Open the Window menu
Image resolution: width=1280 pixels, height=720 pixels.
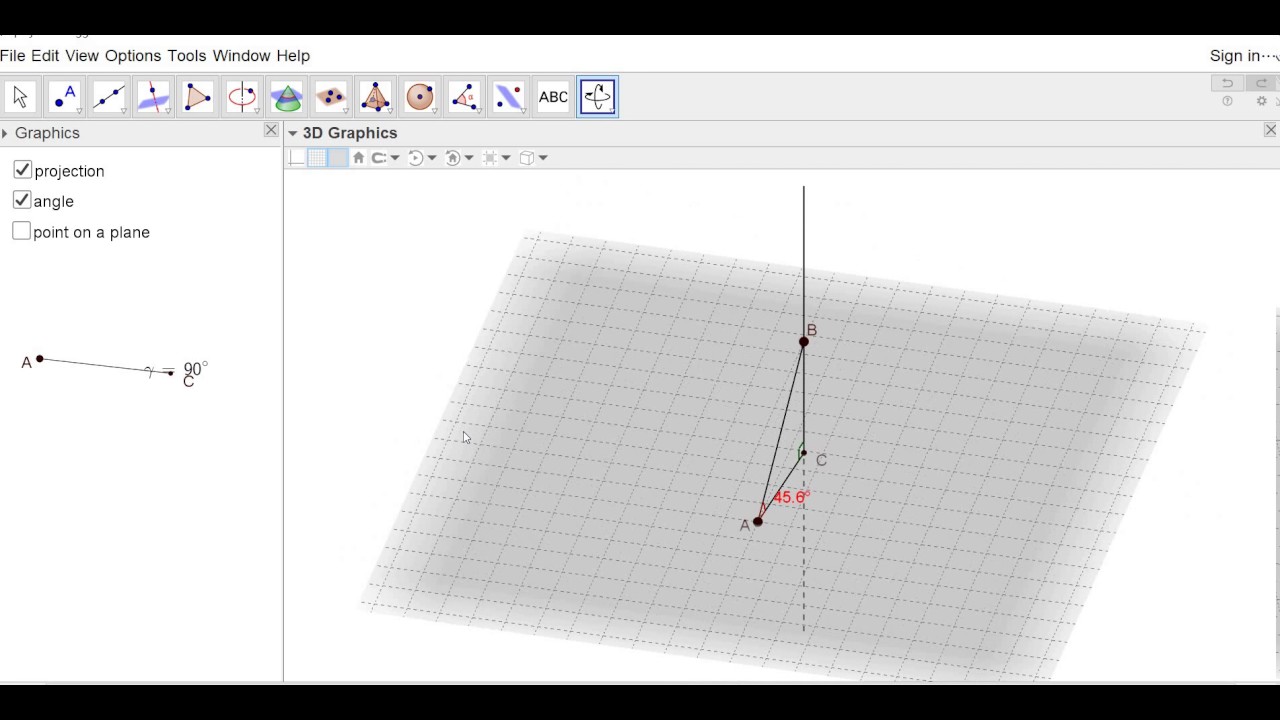(x=241, y=56)
